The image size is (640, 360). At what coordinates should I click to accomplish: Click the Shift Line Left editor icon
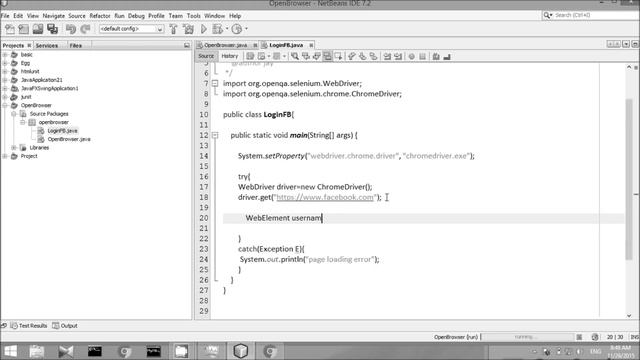click(387, 56)
